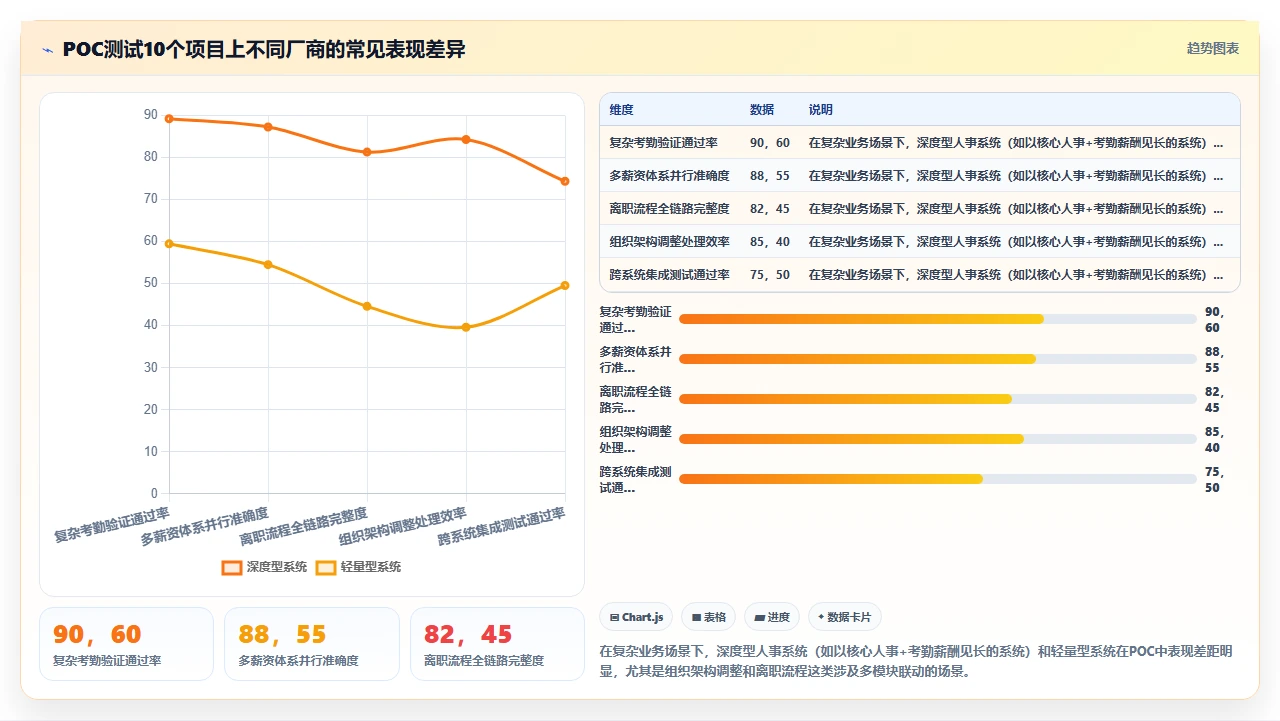
Task: Click x-axis label 离职流程全链路完整度
Action: (x=304, y=527)
